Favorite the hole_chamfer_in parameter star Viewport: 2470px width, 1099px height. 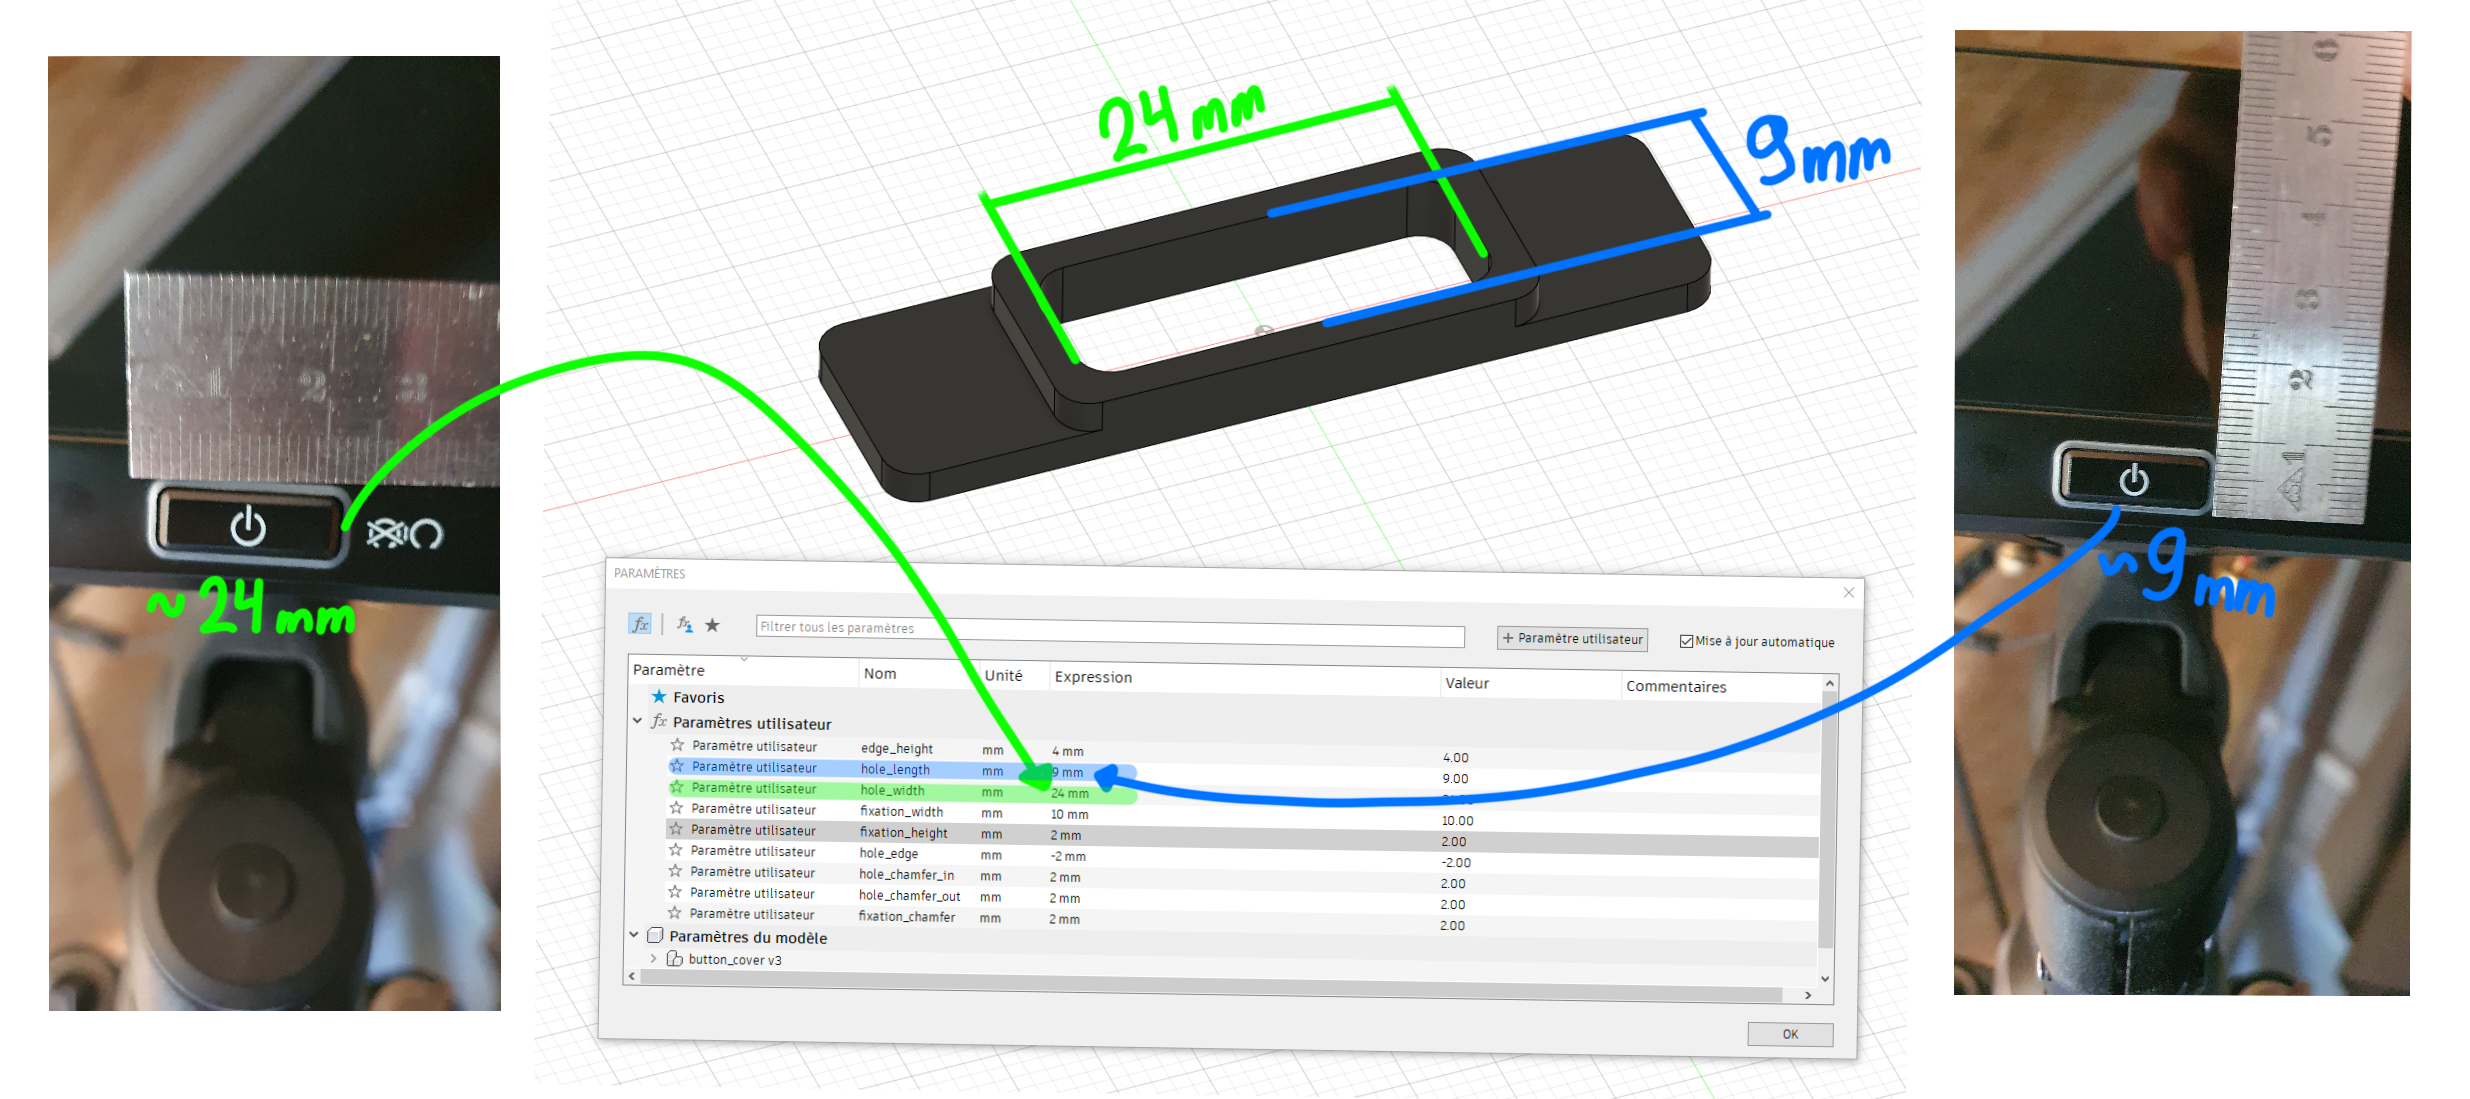pos(675,872)
